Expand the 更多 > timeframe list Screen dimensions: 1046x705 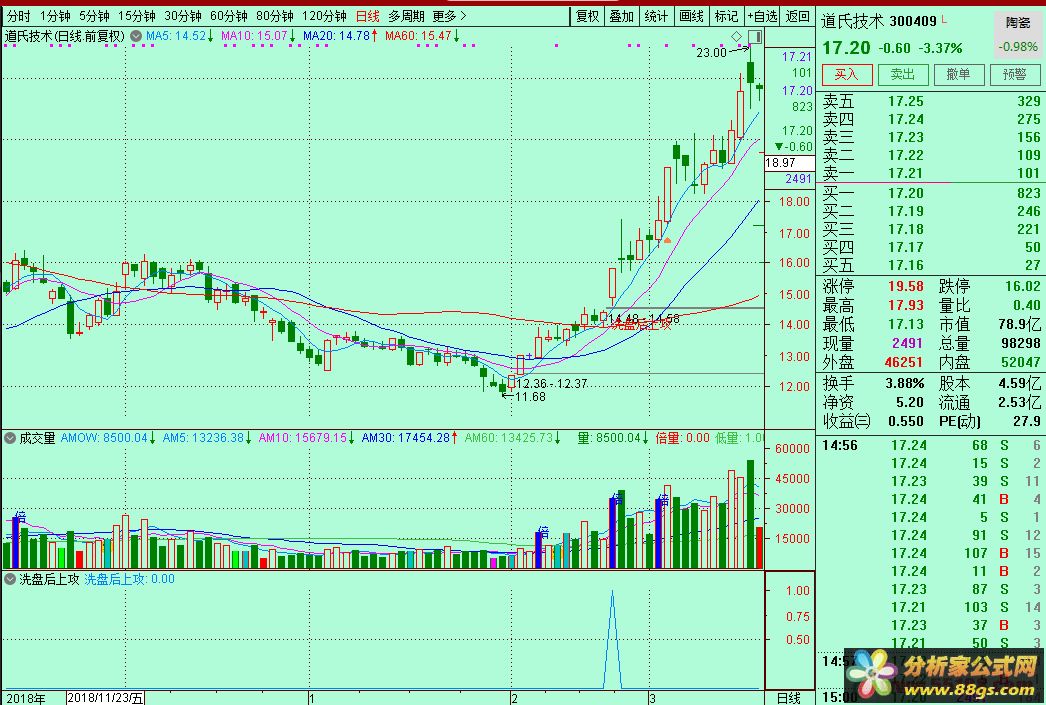pos(450,16)
